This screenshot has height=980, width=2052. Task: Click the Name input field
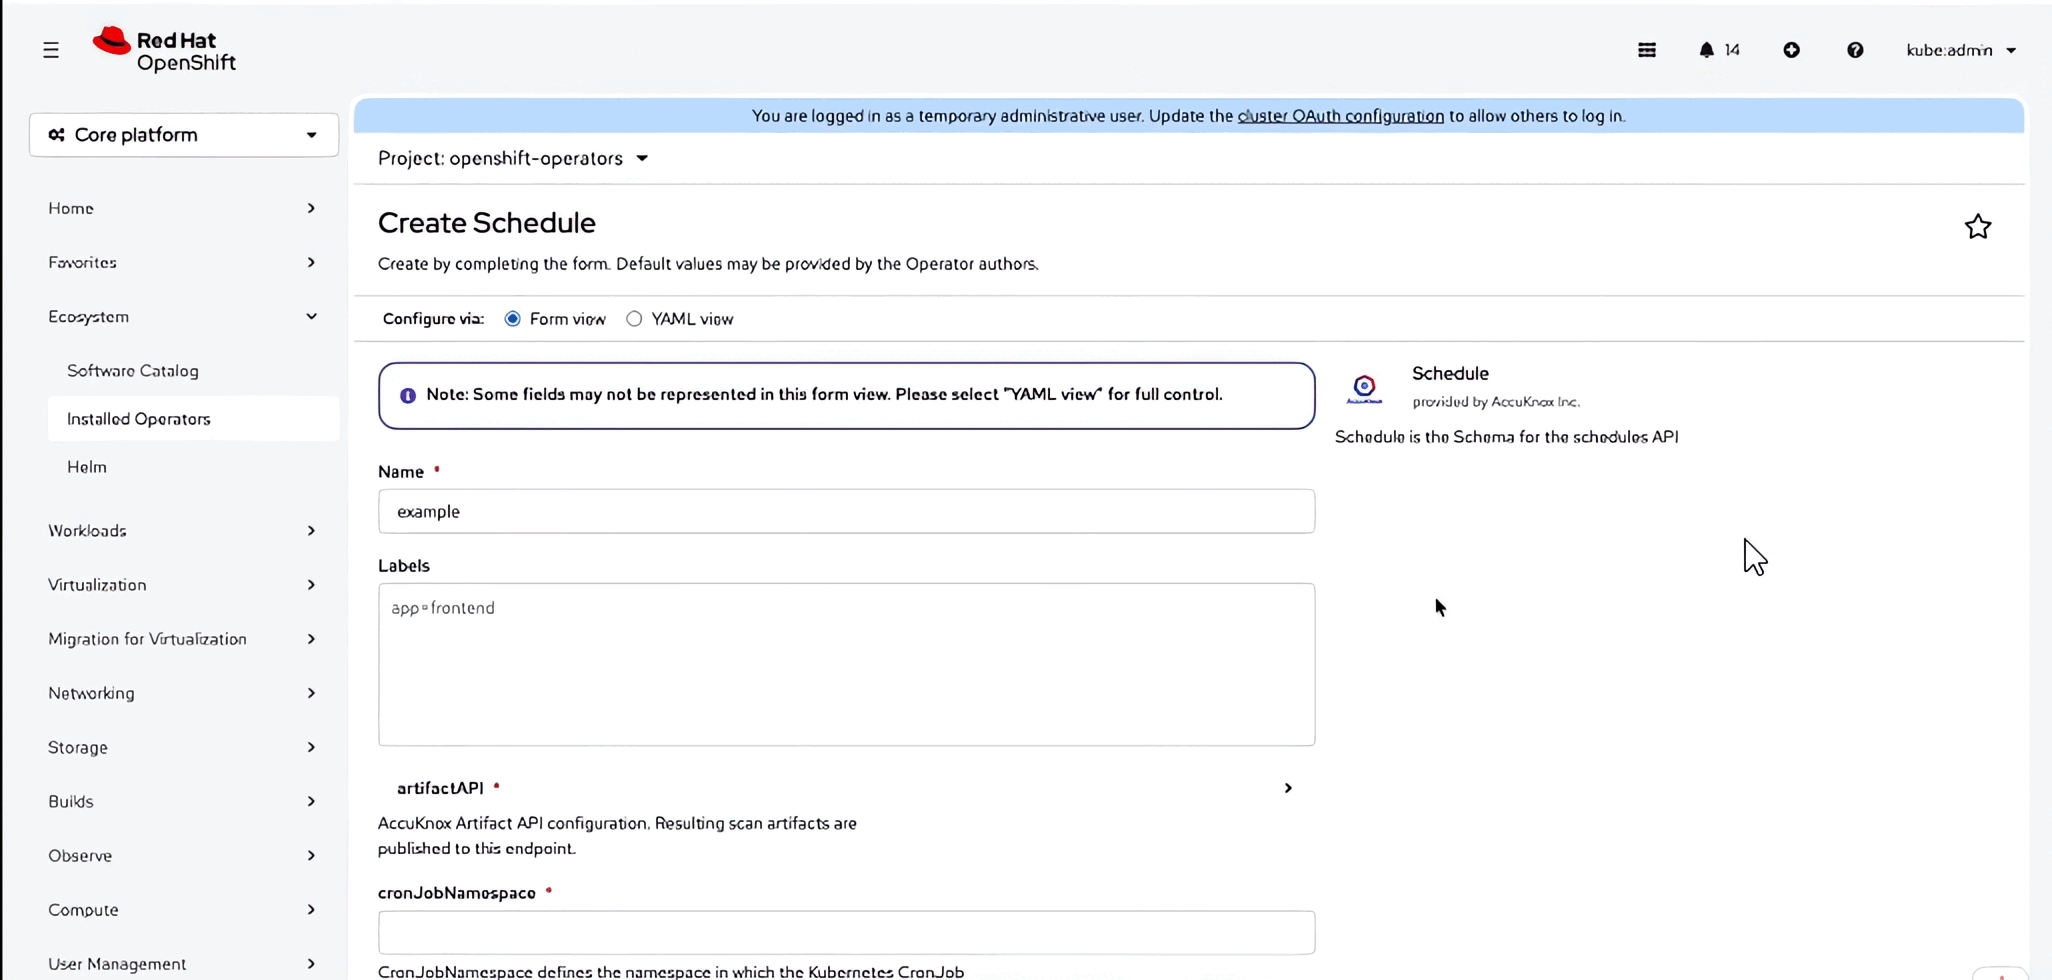pyautogui.click(x=846, y=511)
